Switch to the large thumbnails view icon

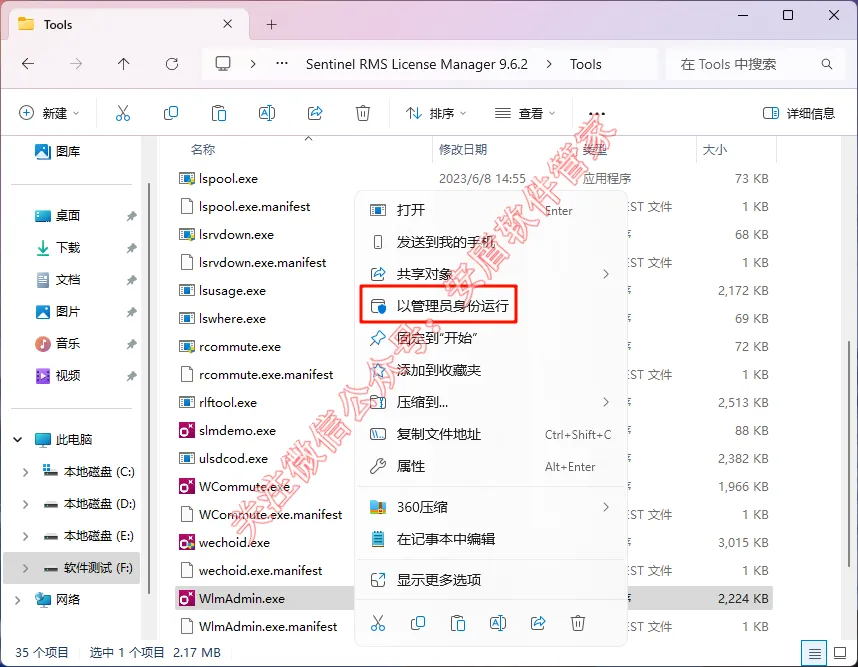click(840, 653)
